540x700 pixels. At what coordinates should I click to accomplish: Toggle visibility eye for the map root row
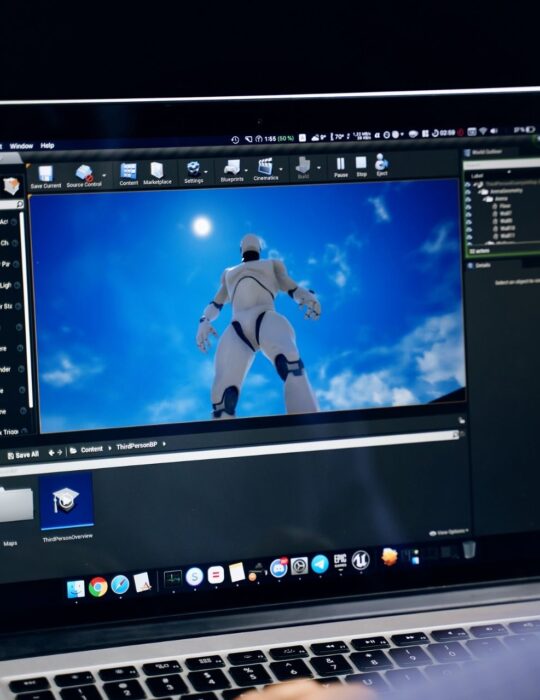pos(468,184)
